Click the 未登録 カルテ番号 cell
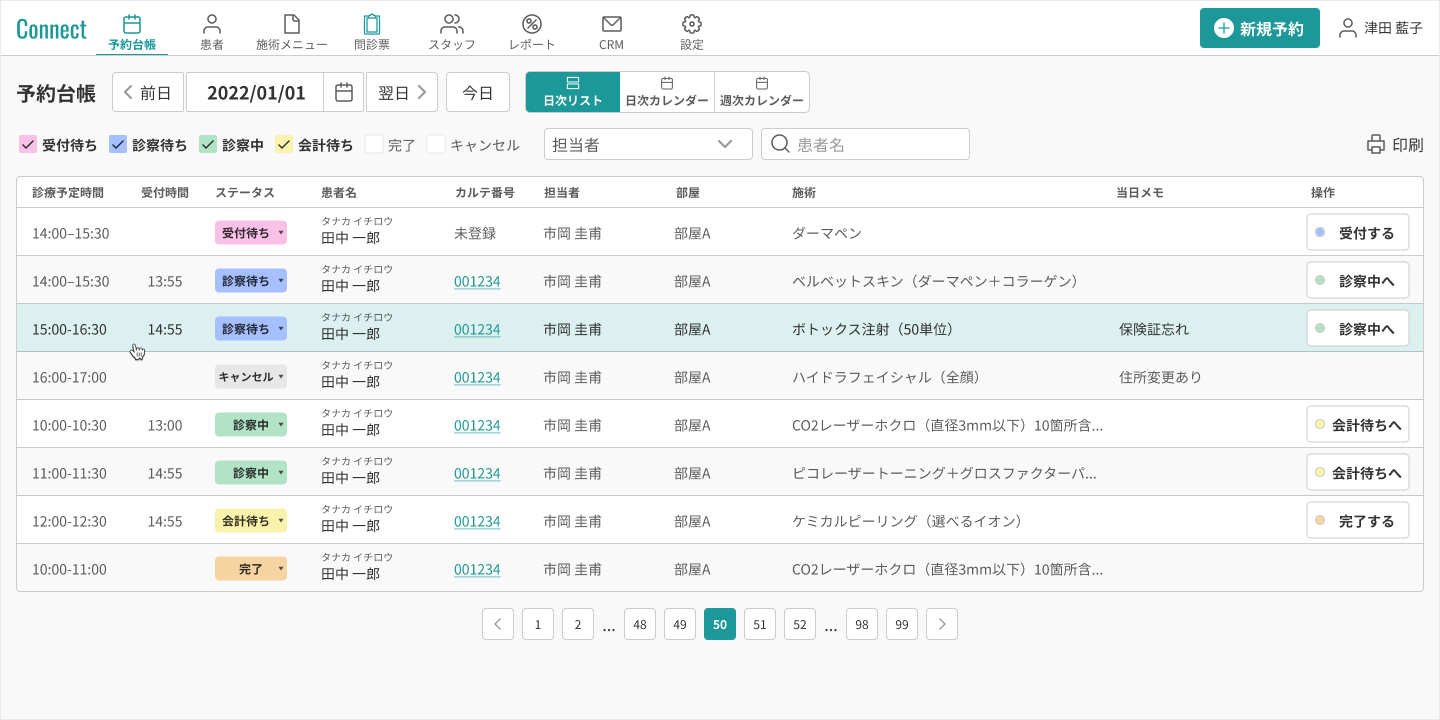 pyautogui.click(x=475, y=233)
